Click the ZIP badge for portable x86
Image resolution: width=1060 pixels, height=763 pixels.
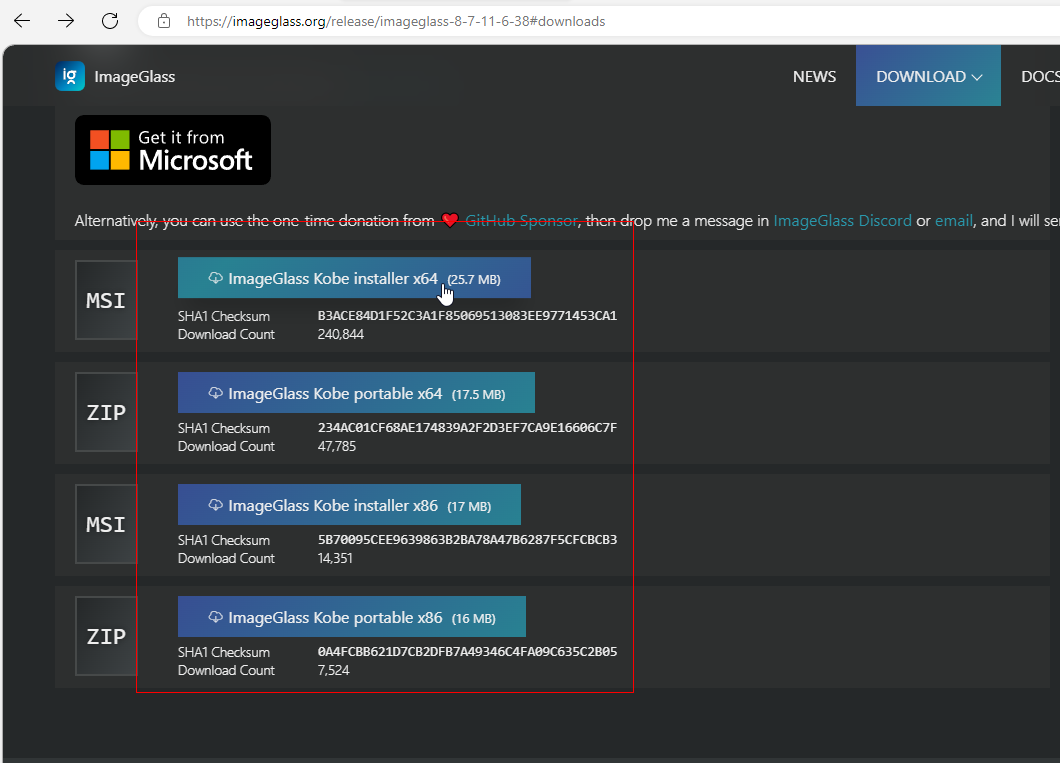point(106,636)
